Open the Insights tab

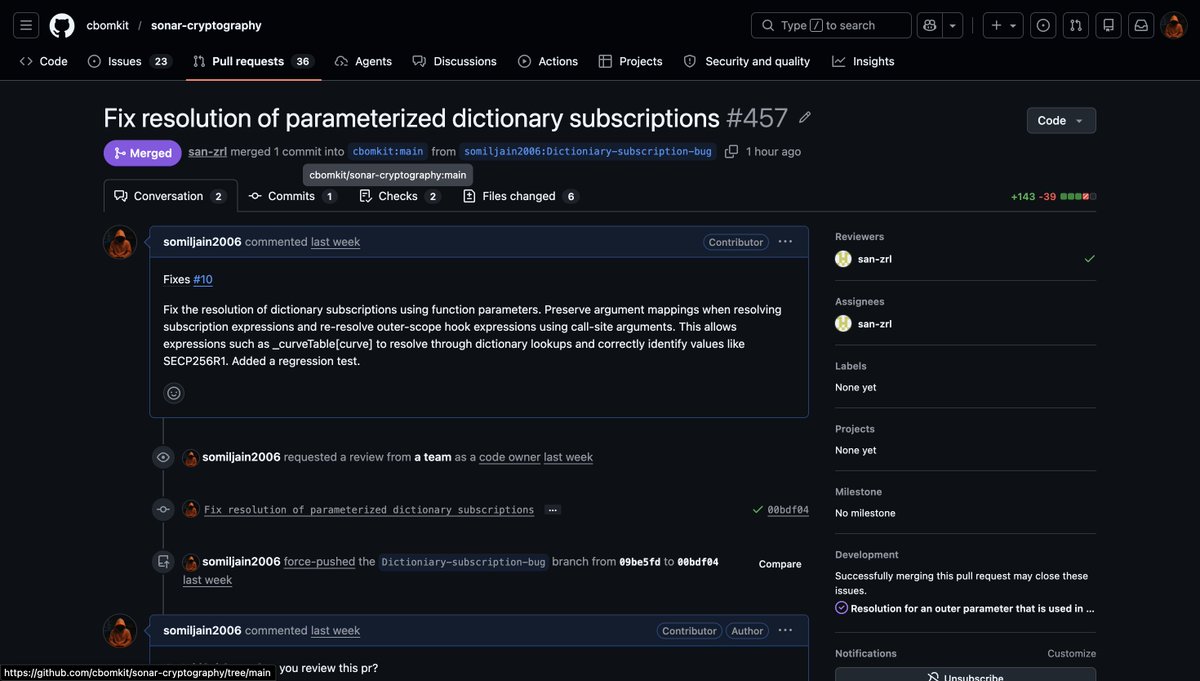click(x=863, y=61)
